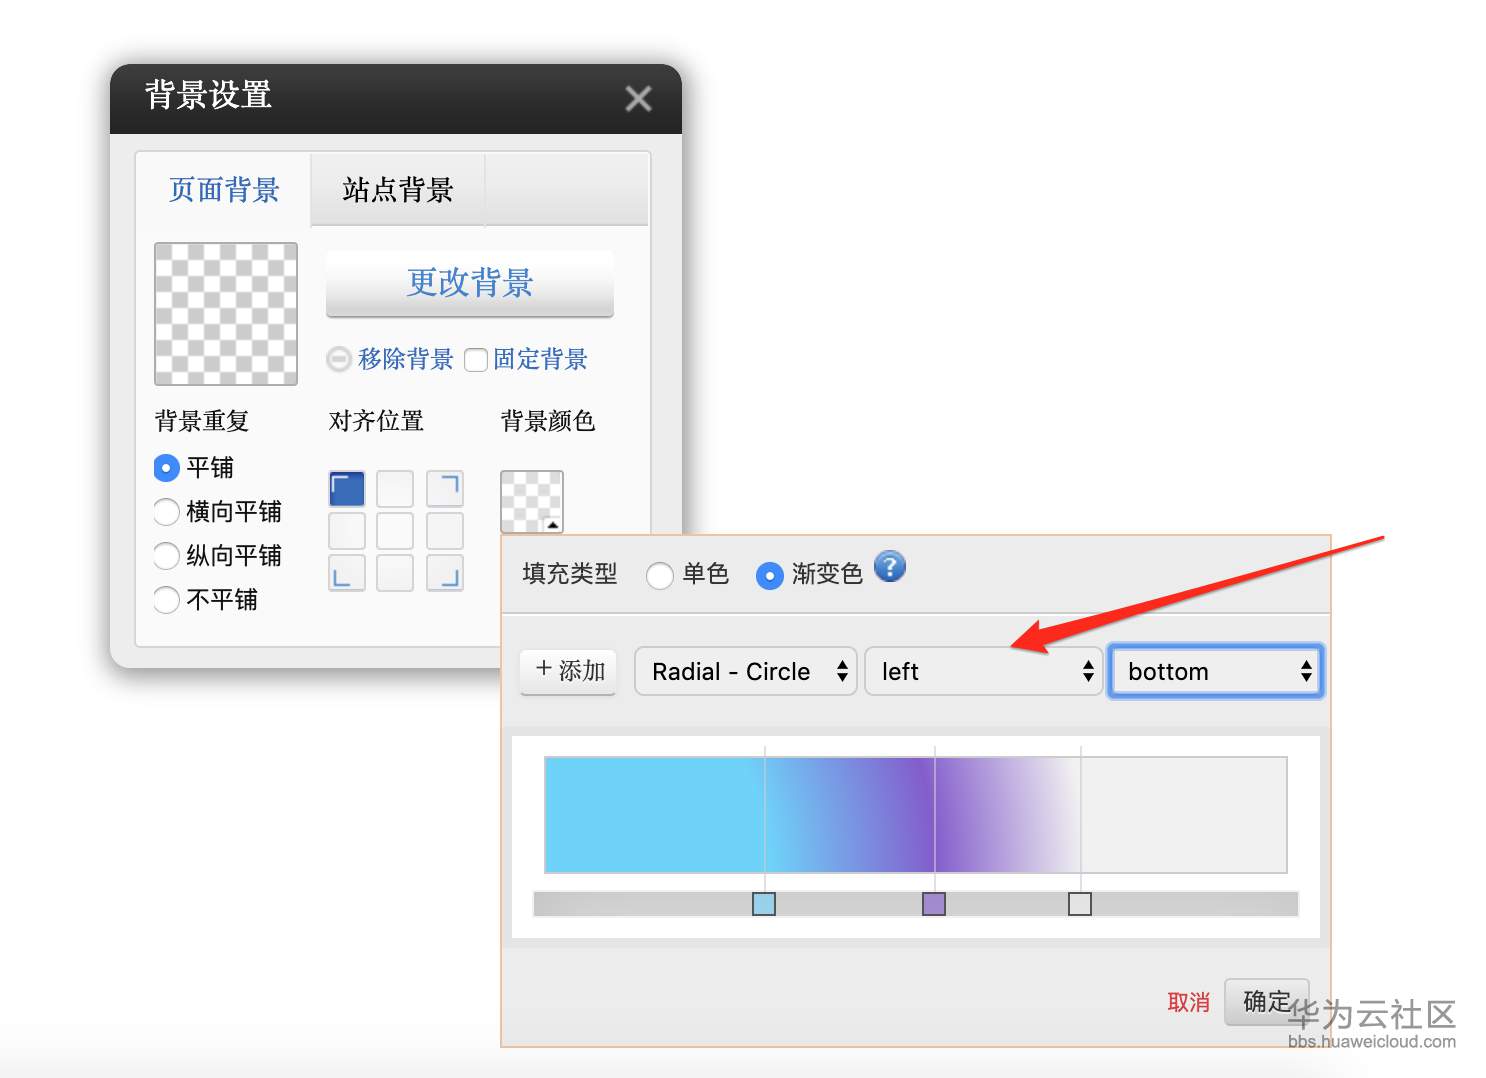
Task: Select the 渐变色 fill type
Action: 769,576
